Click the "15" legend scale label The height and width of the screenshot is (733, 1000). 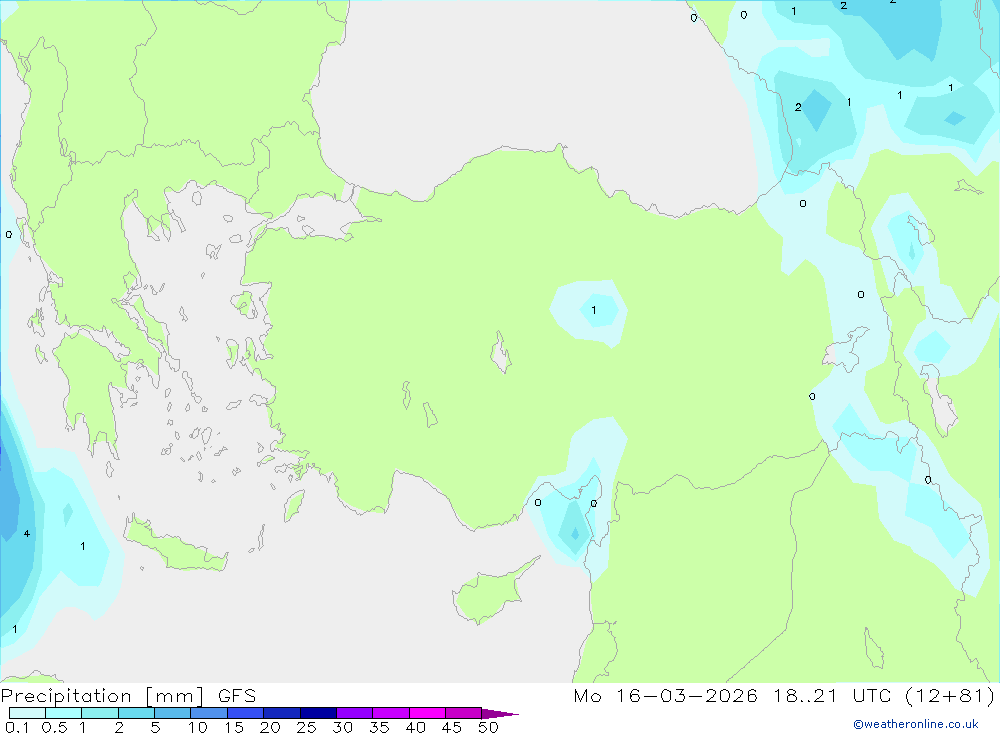(x=234, y=727)
